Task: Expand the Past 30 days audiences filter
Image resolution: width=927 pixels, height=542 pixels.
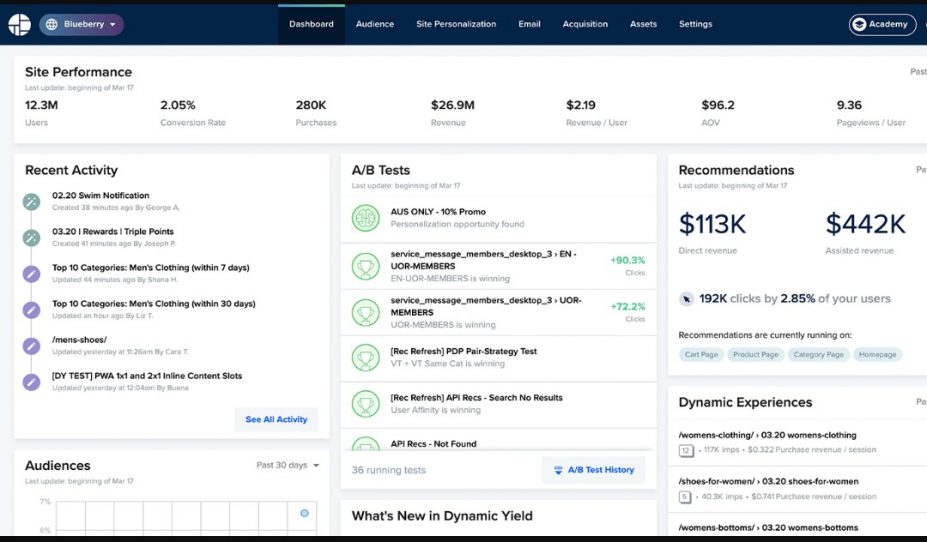Action: coord(288,465)
